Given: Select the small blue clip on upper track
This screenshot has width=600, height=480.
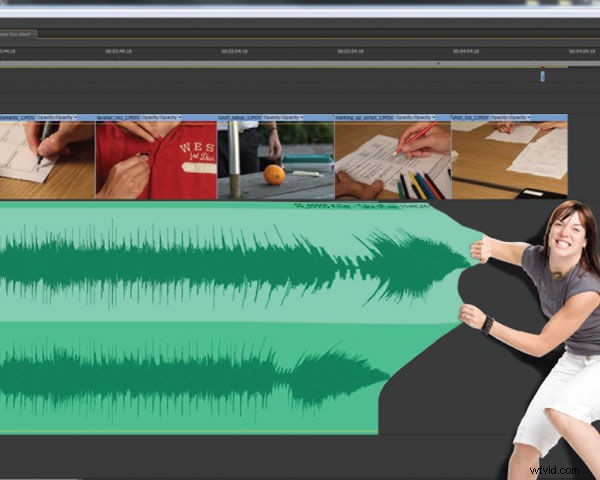Looking at the screenshot, I should point(543,76).
